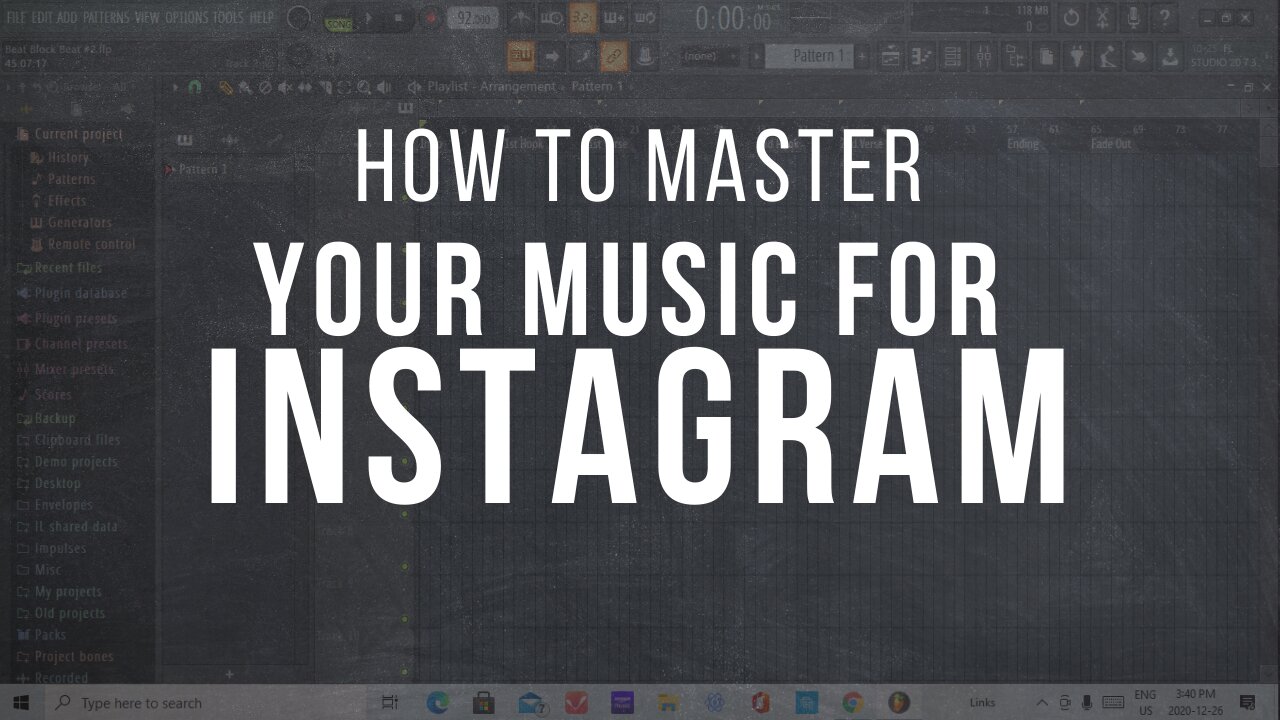
Task: Toggle the 3.2.1 countdown before recording
Action: pyautogui.click(x=583, y=18)
